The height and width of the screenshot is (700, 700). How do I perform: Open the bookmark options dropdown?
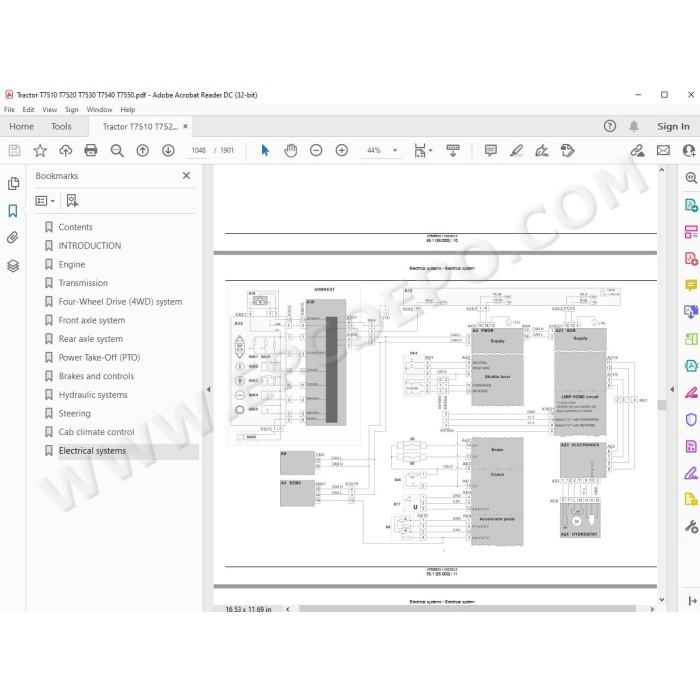pyautogui.click(x=45, y=201)
